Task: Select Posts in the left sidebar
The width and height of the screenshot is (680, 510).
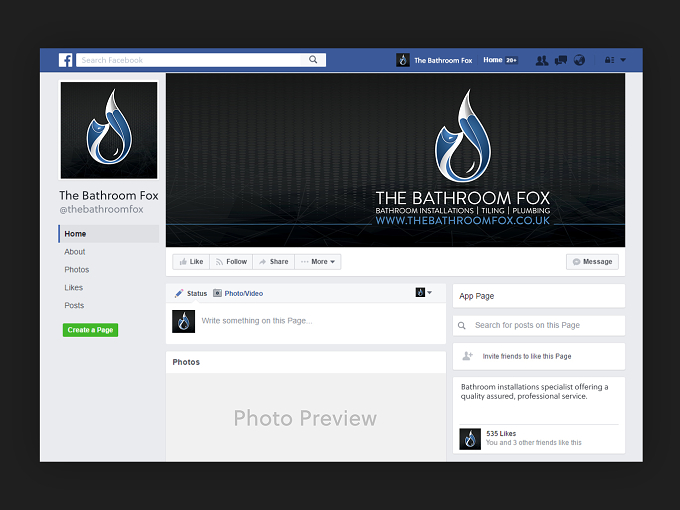Action: 74,305
